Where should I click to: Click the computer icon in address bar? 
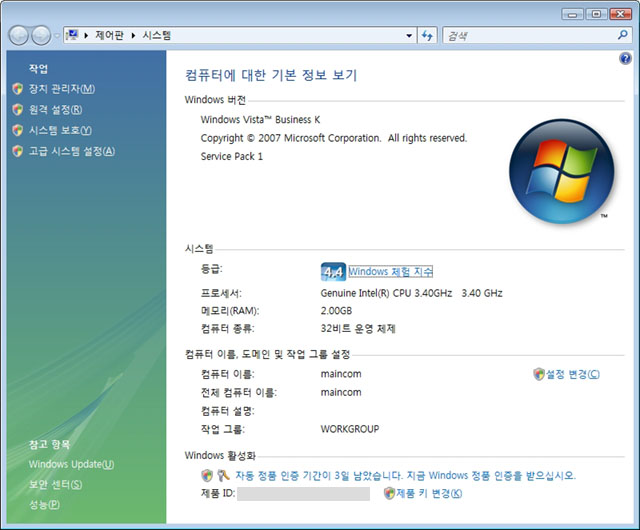[73, 35]
